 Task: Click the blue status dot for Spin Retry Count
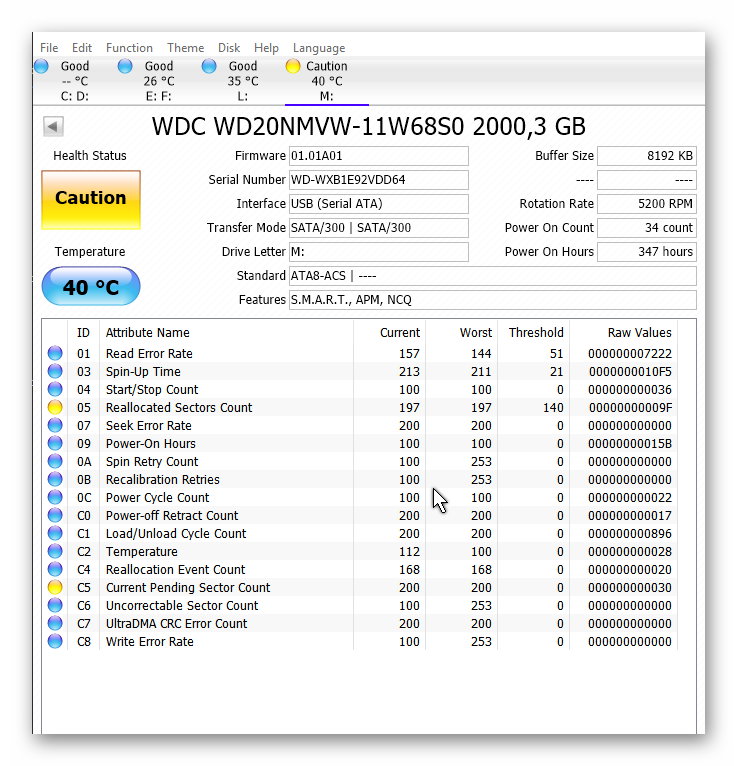(x=55, y=462)
